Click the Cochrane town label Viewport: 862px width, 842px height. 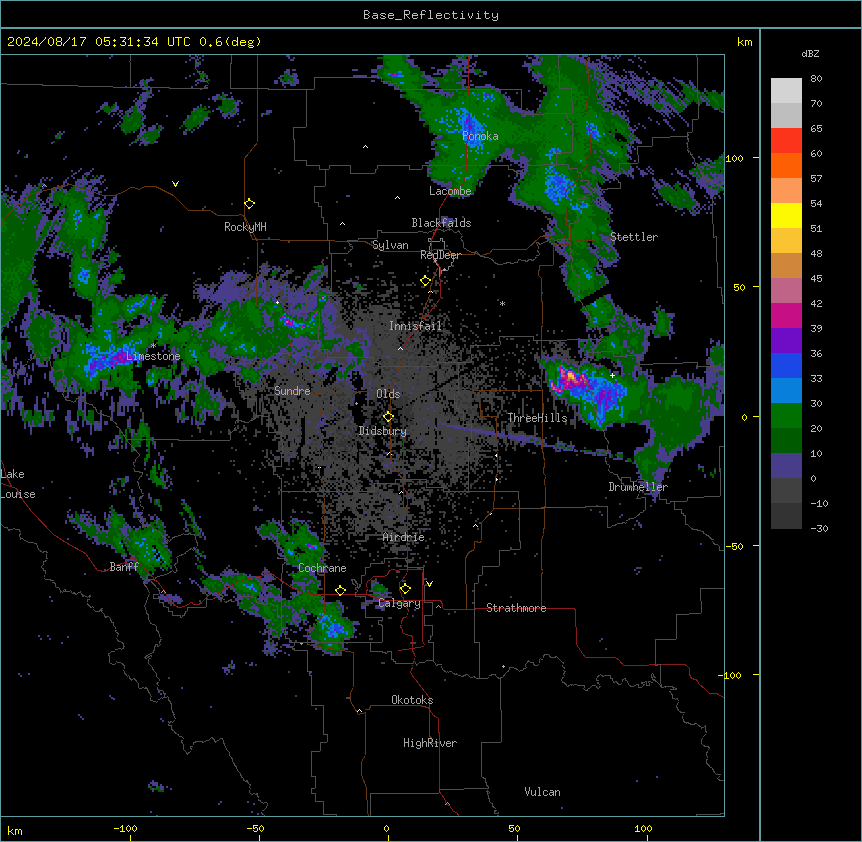(x=322, y=568)
